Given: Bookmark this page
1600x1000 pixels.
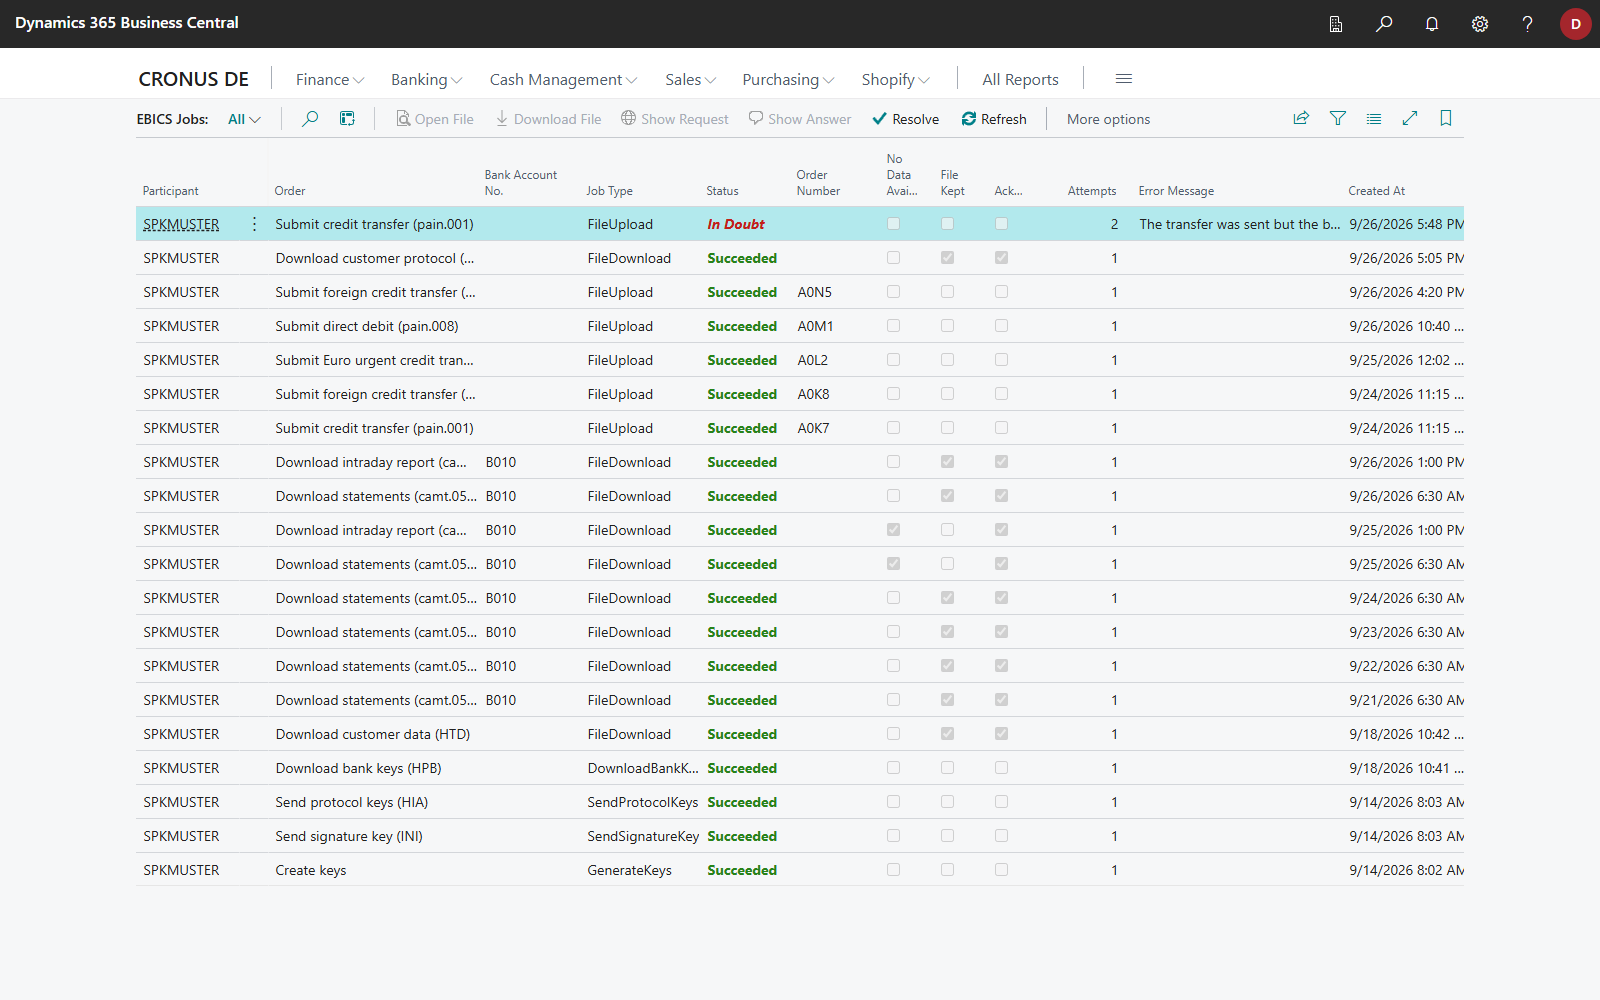Looking at the screenshot, I should click(1446, 118).
